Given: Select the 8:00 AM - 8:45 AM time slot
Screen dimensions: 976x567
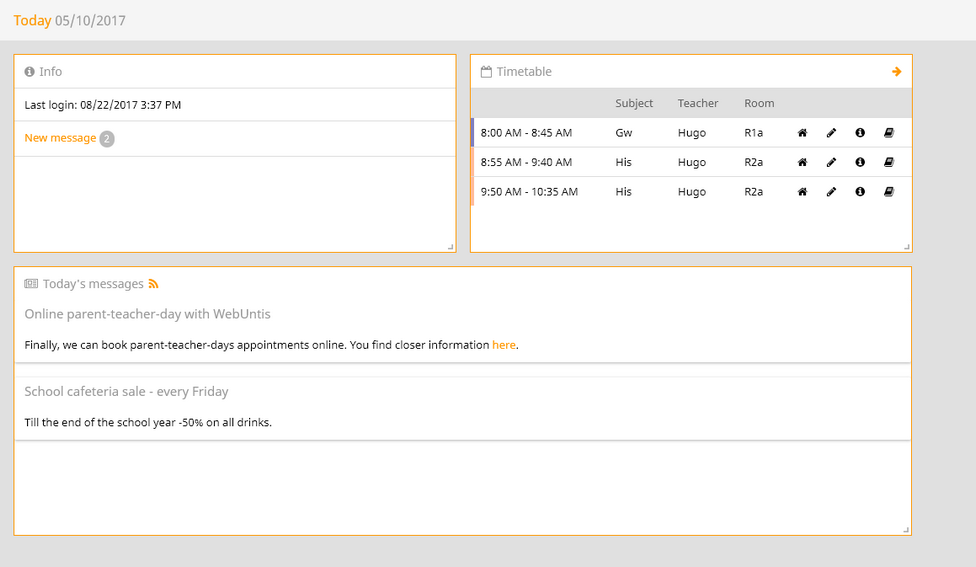Looking at the screenshot, I should tap(526, 133).
